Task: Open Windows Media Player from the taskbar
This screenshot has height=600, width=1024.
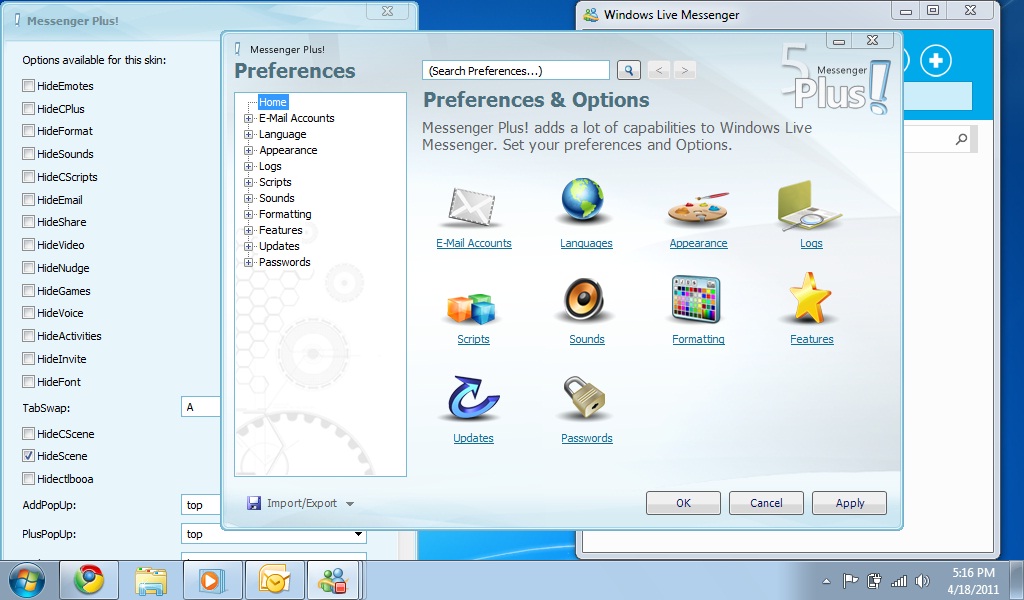Action: point(212,580)
